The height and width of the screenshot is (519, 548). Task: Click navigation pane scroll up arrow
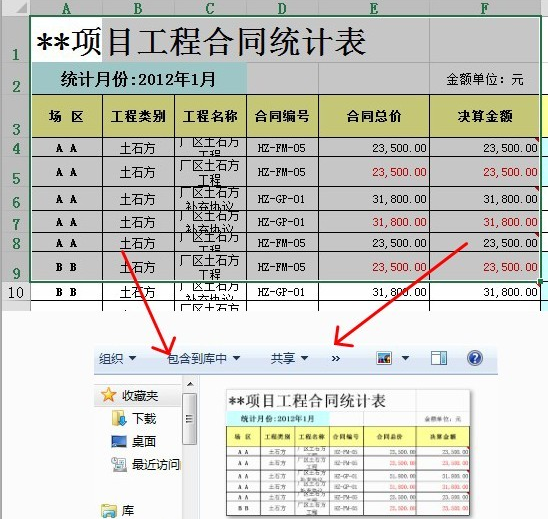click(190, 384)
